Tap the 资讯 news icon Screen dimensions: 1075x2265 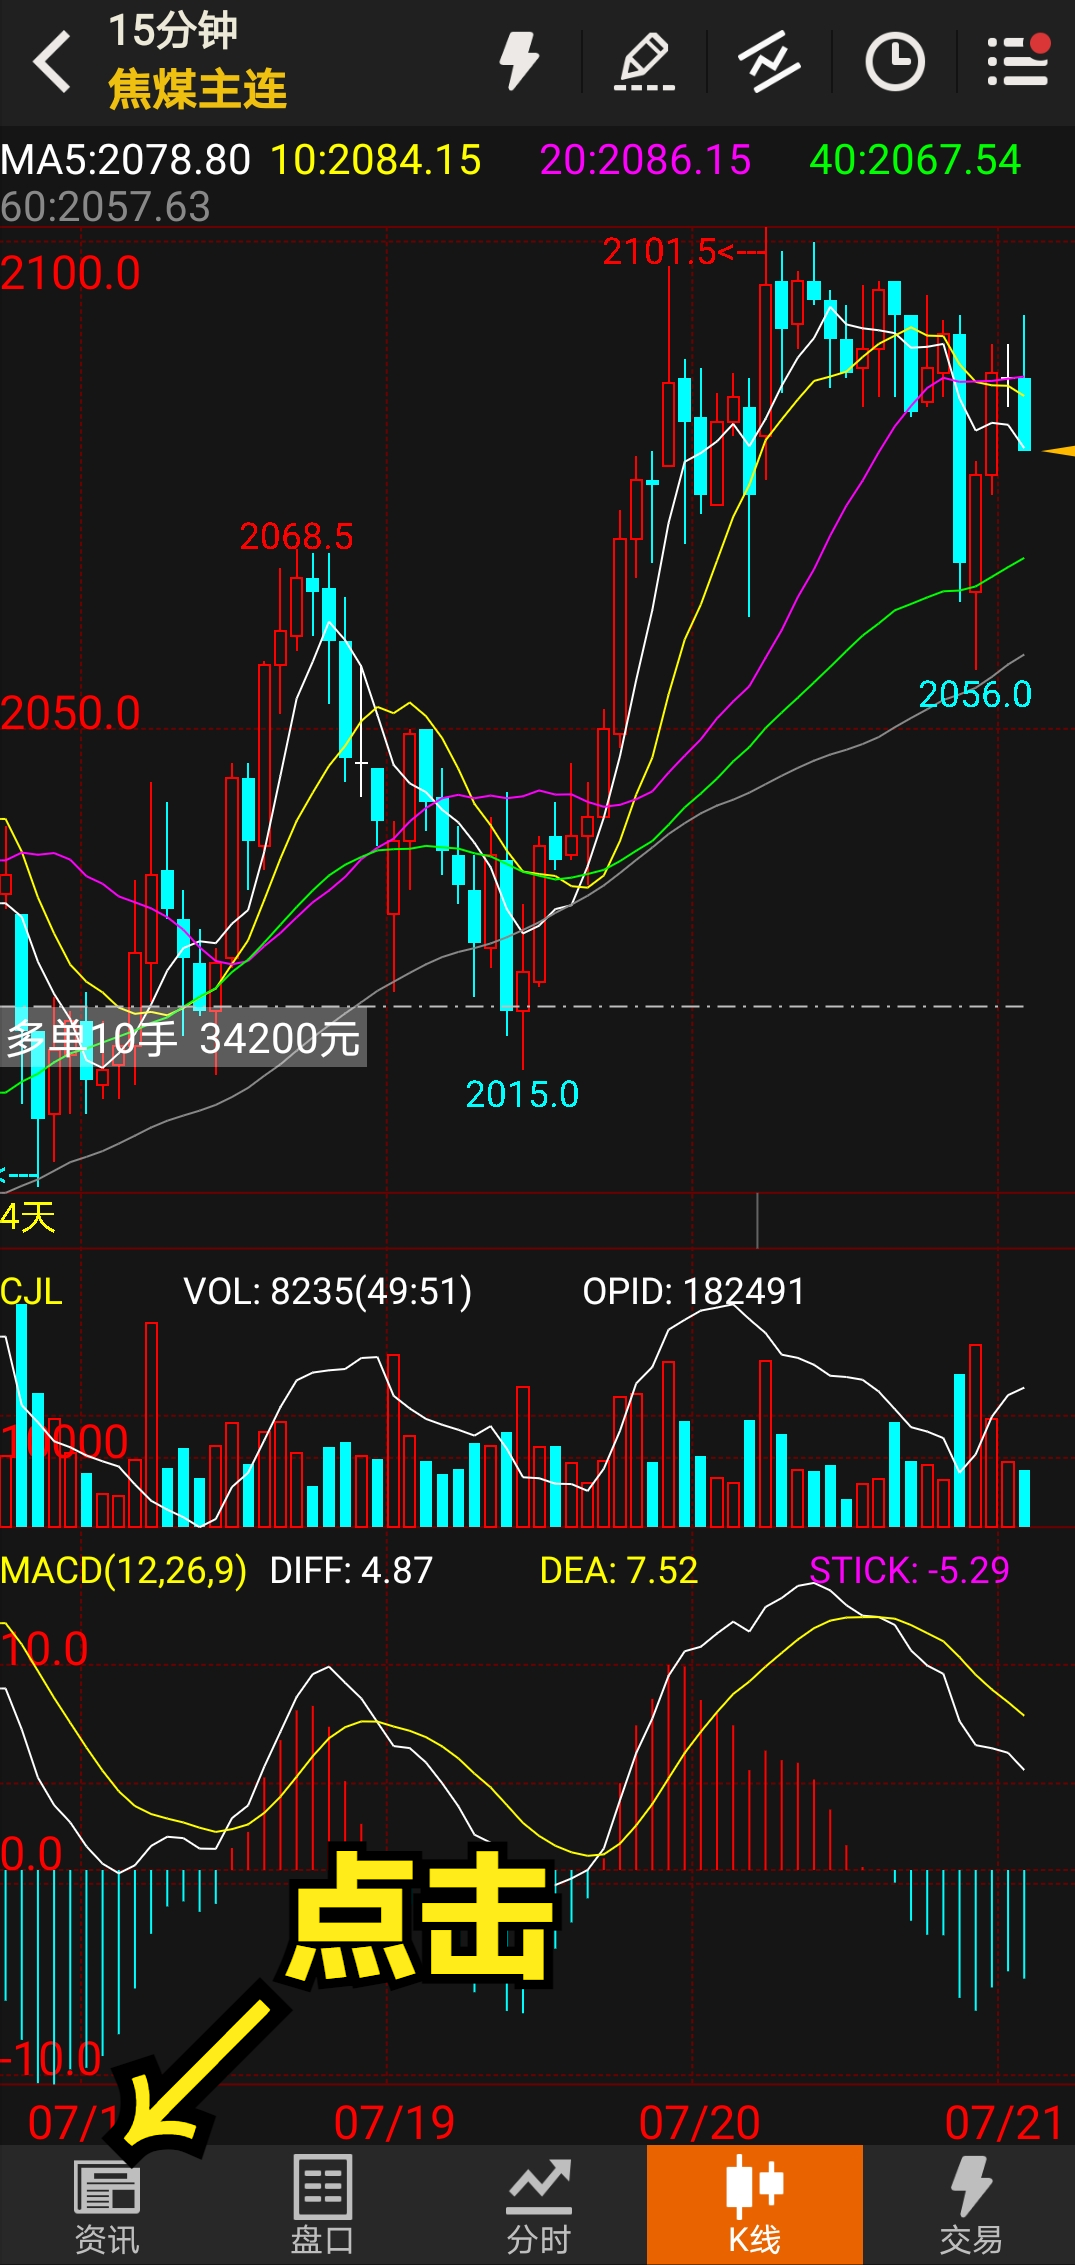pos(107,2205)
